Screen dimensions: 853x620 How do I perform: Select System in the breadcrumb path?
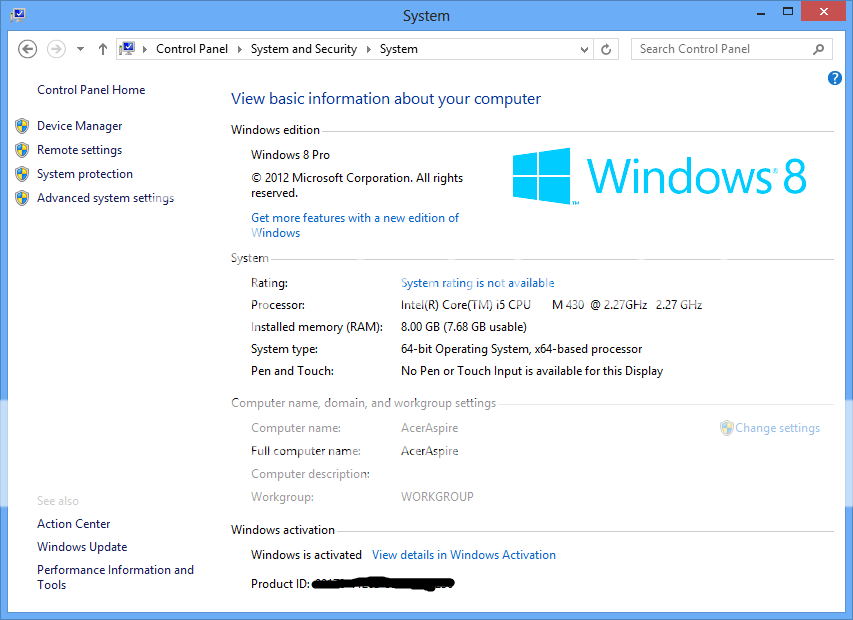tap(399, 49)
